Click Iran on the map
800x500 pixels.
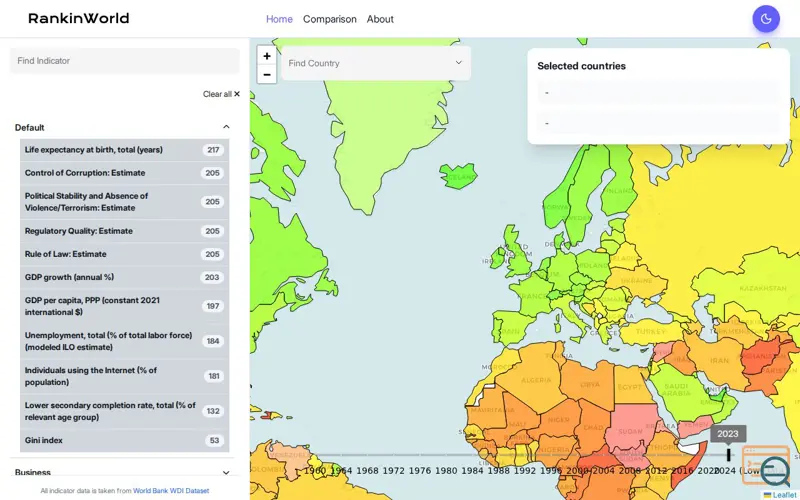pyautogui.click(x=717, y=359)
